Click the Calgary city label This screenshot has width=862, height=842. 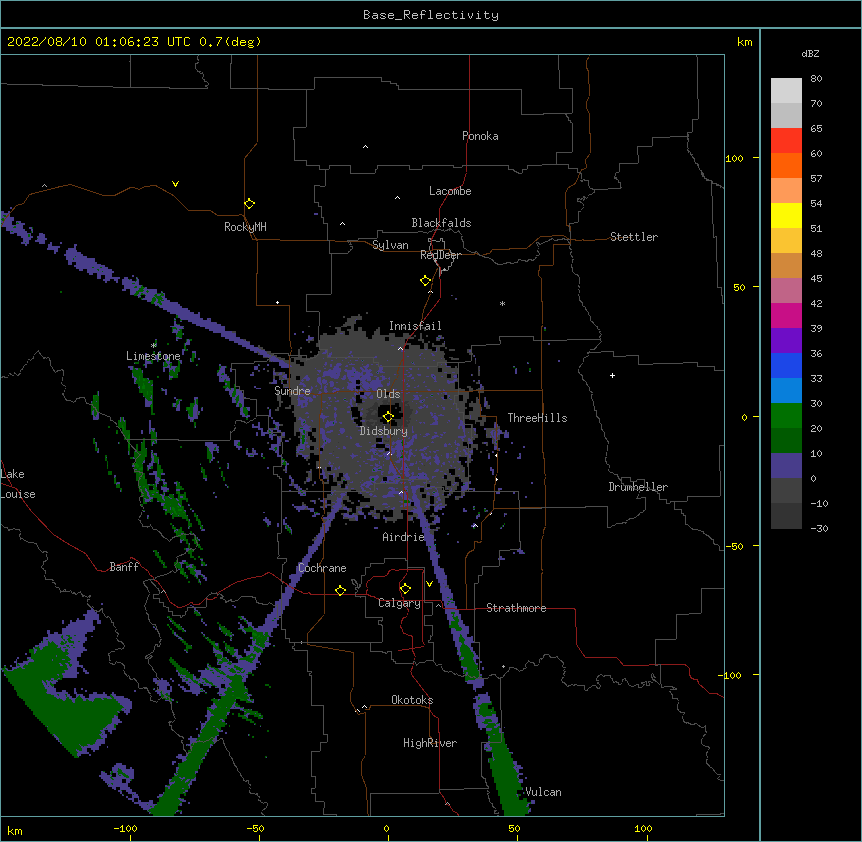point(399,603)
